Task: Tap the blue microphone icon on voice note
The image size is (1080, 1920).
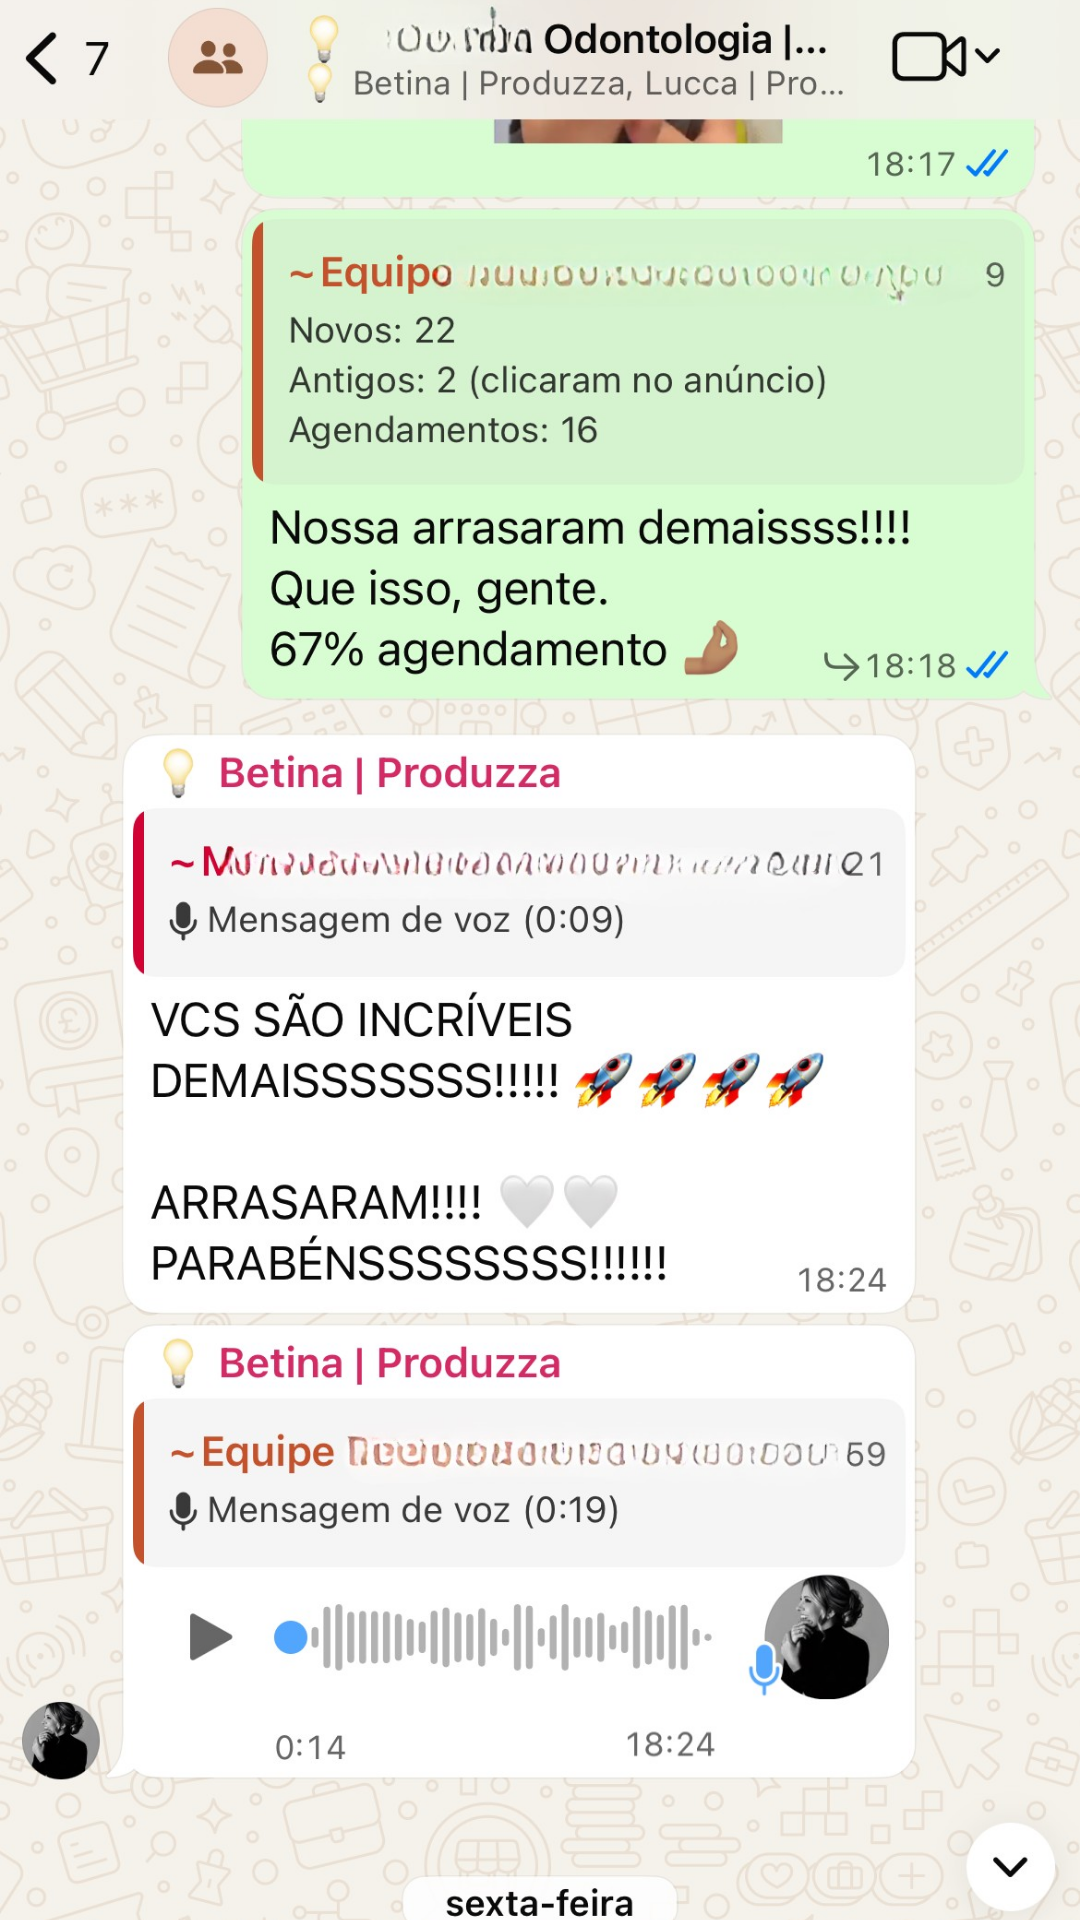Action: (764, 1668)
